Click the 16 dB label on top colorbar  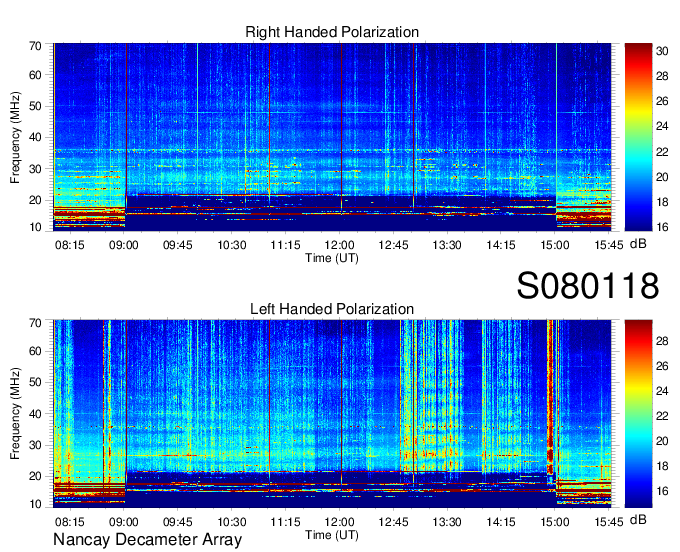(662, 226)
